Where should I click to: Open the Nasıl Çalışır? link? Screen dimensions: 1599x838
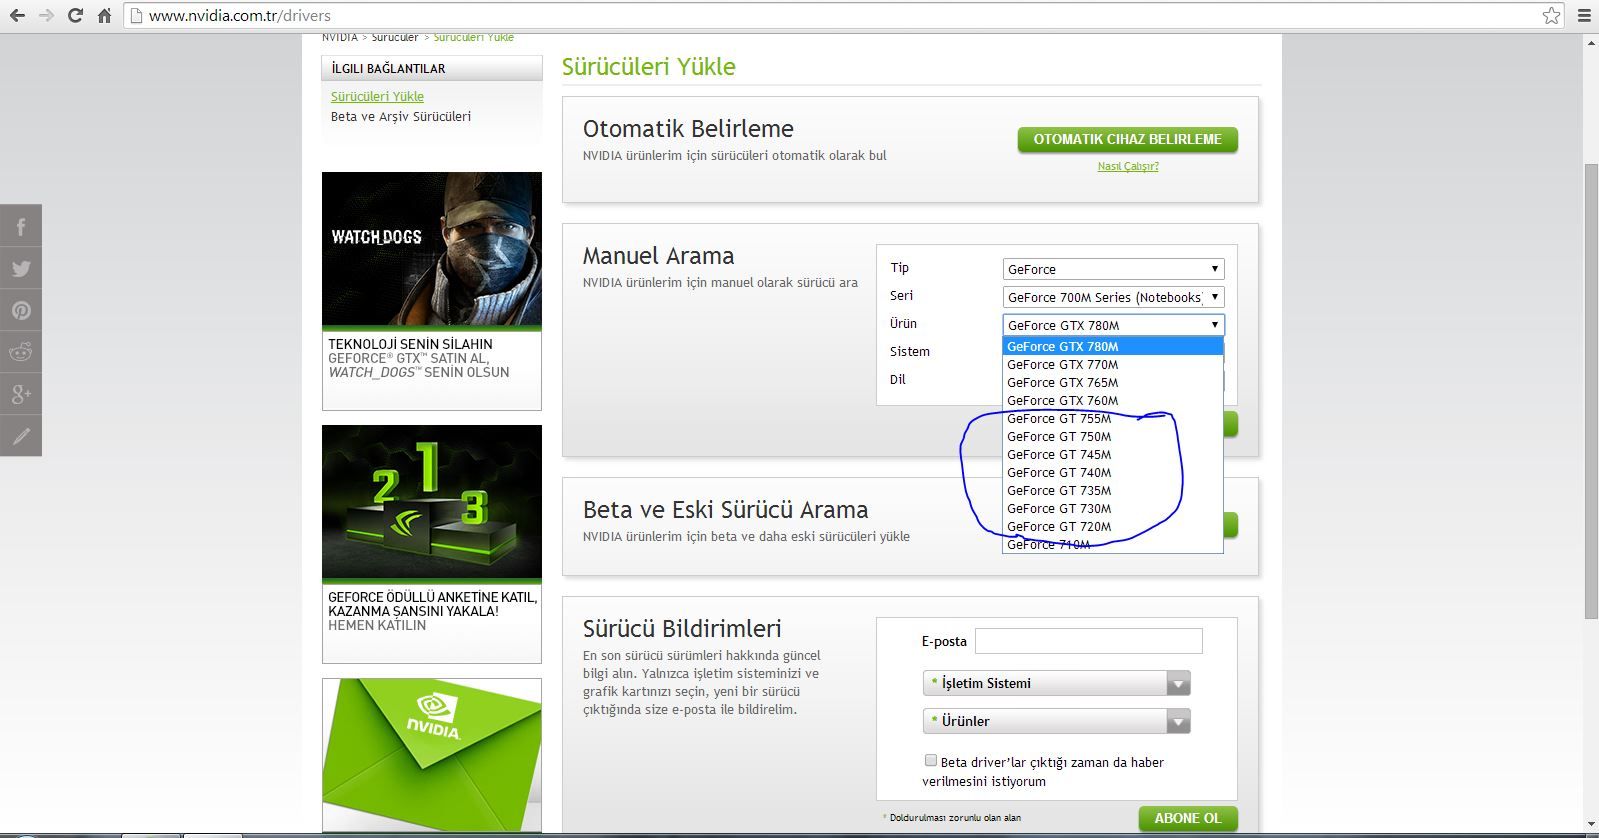click(x=1128, y=167)
